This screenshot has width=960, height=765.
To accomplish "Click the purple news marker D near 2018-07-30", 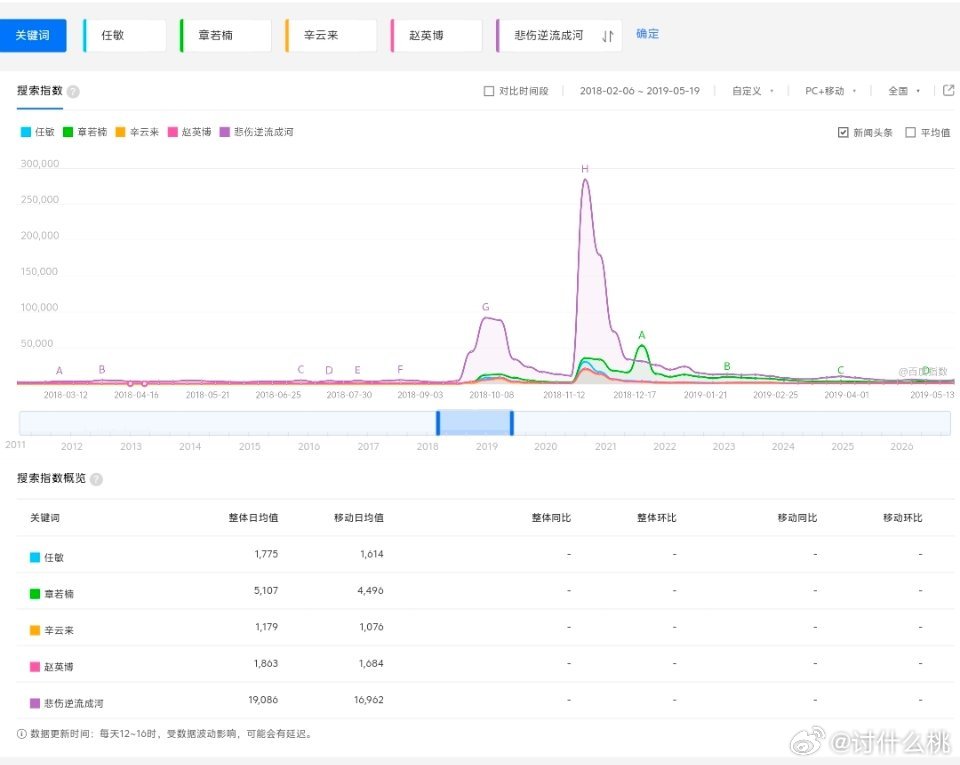I will pyautogui.click(x=329, y=370).
